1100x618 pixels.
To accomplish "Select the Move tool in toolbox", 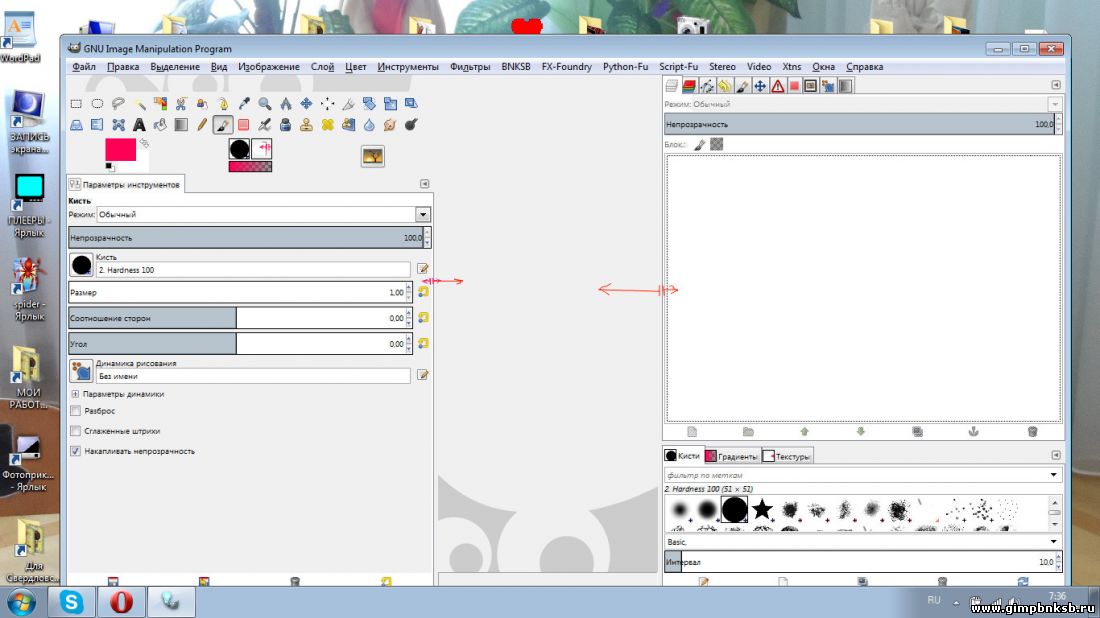I will (x=307, y=104).
